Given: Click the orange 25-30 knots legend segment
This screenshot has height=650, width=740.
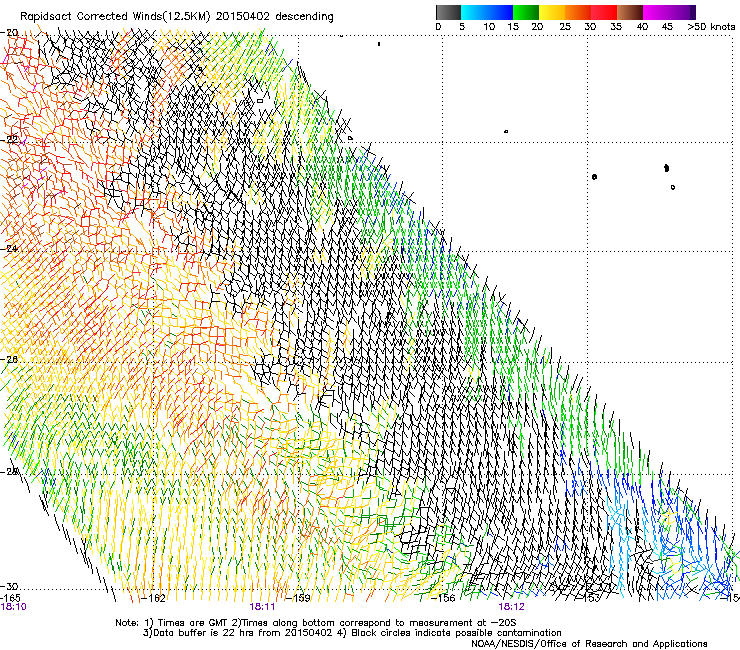Looking at the screenshot, I should (x=578, y=12).
